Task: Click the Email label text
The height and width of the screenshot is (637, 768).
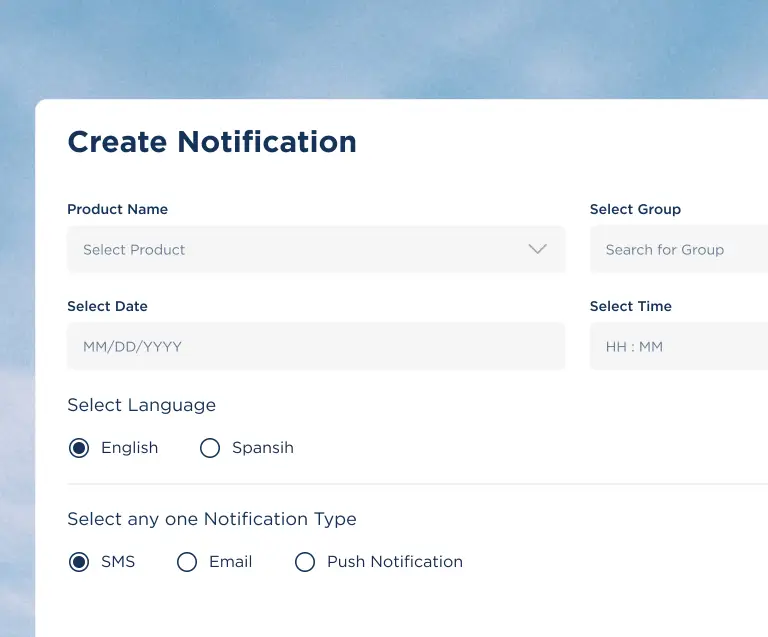Action: [x=230, y=562]
